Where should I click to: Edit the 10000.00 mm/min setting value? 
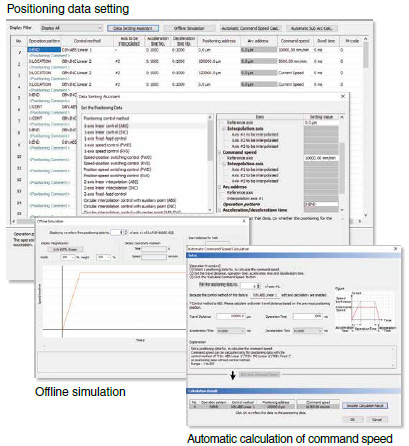pos(321,158)
